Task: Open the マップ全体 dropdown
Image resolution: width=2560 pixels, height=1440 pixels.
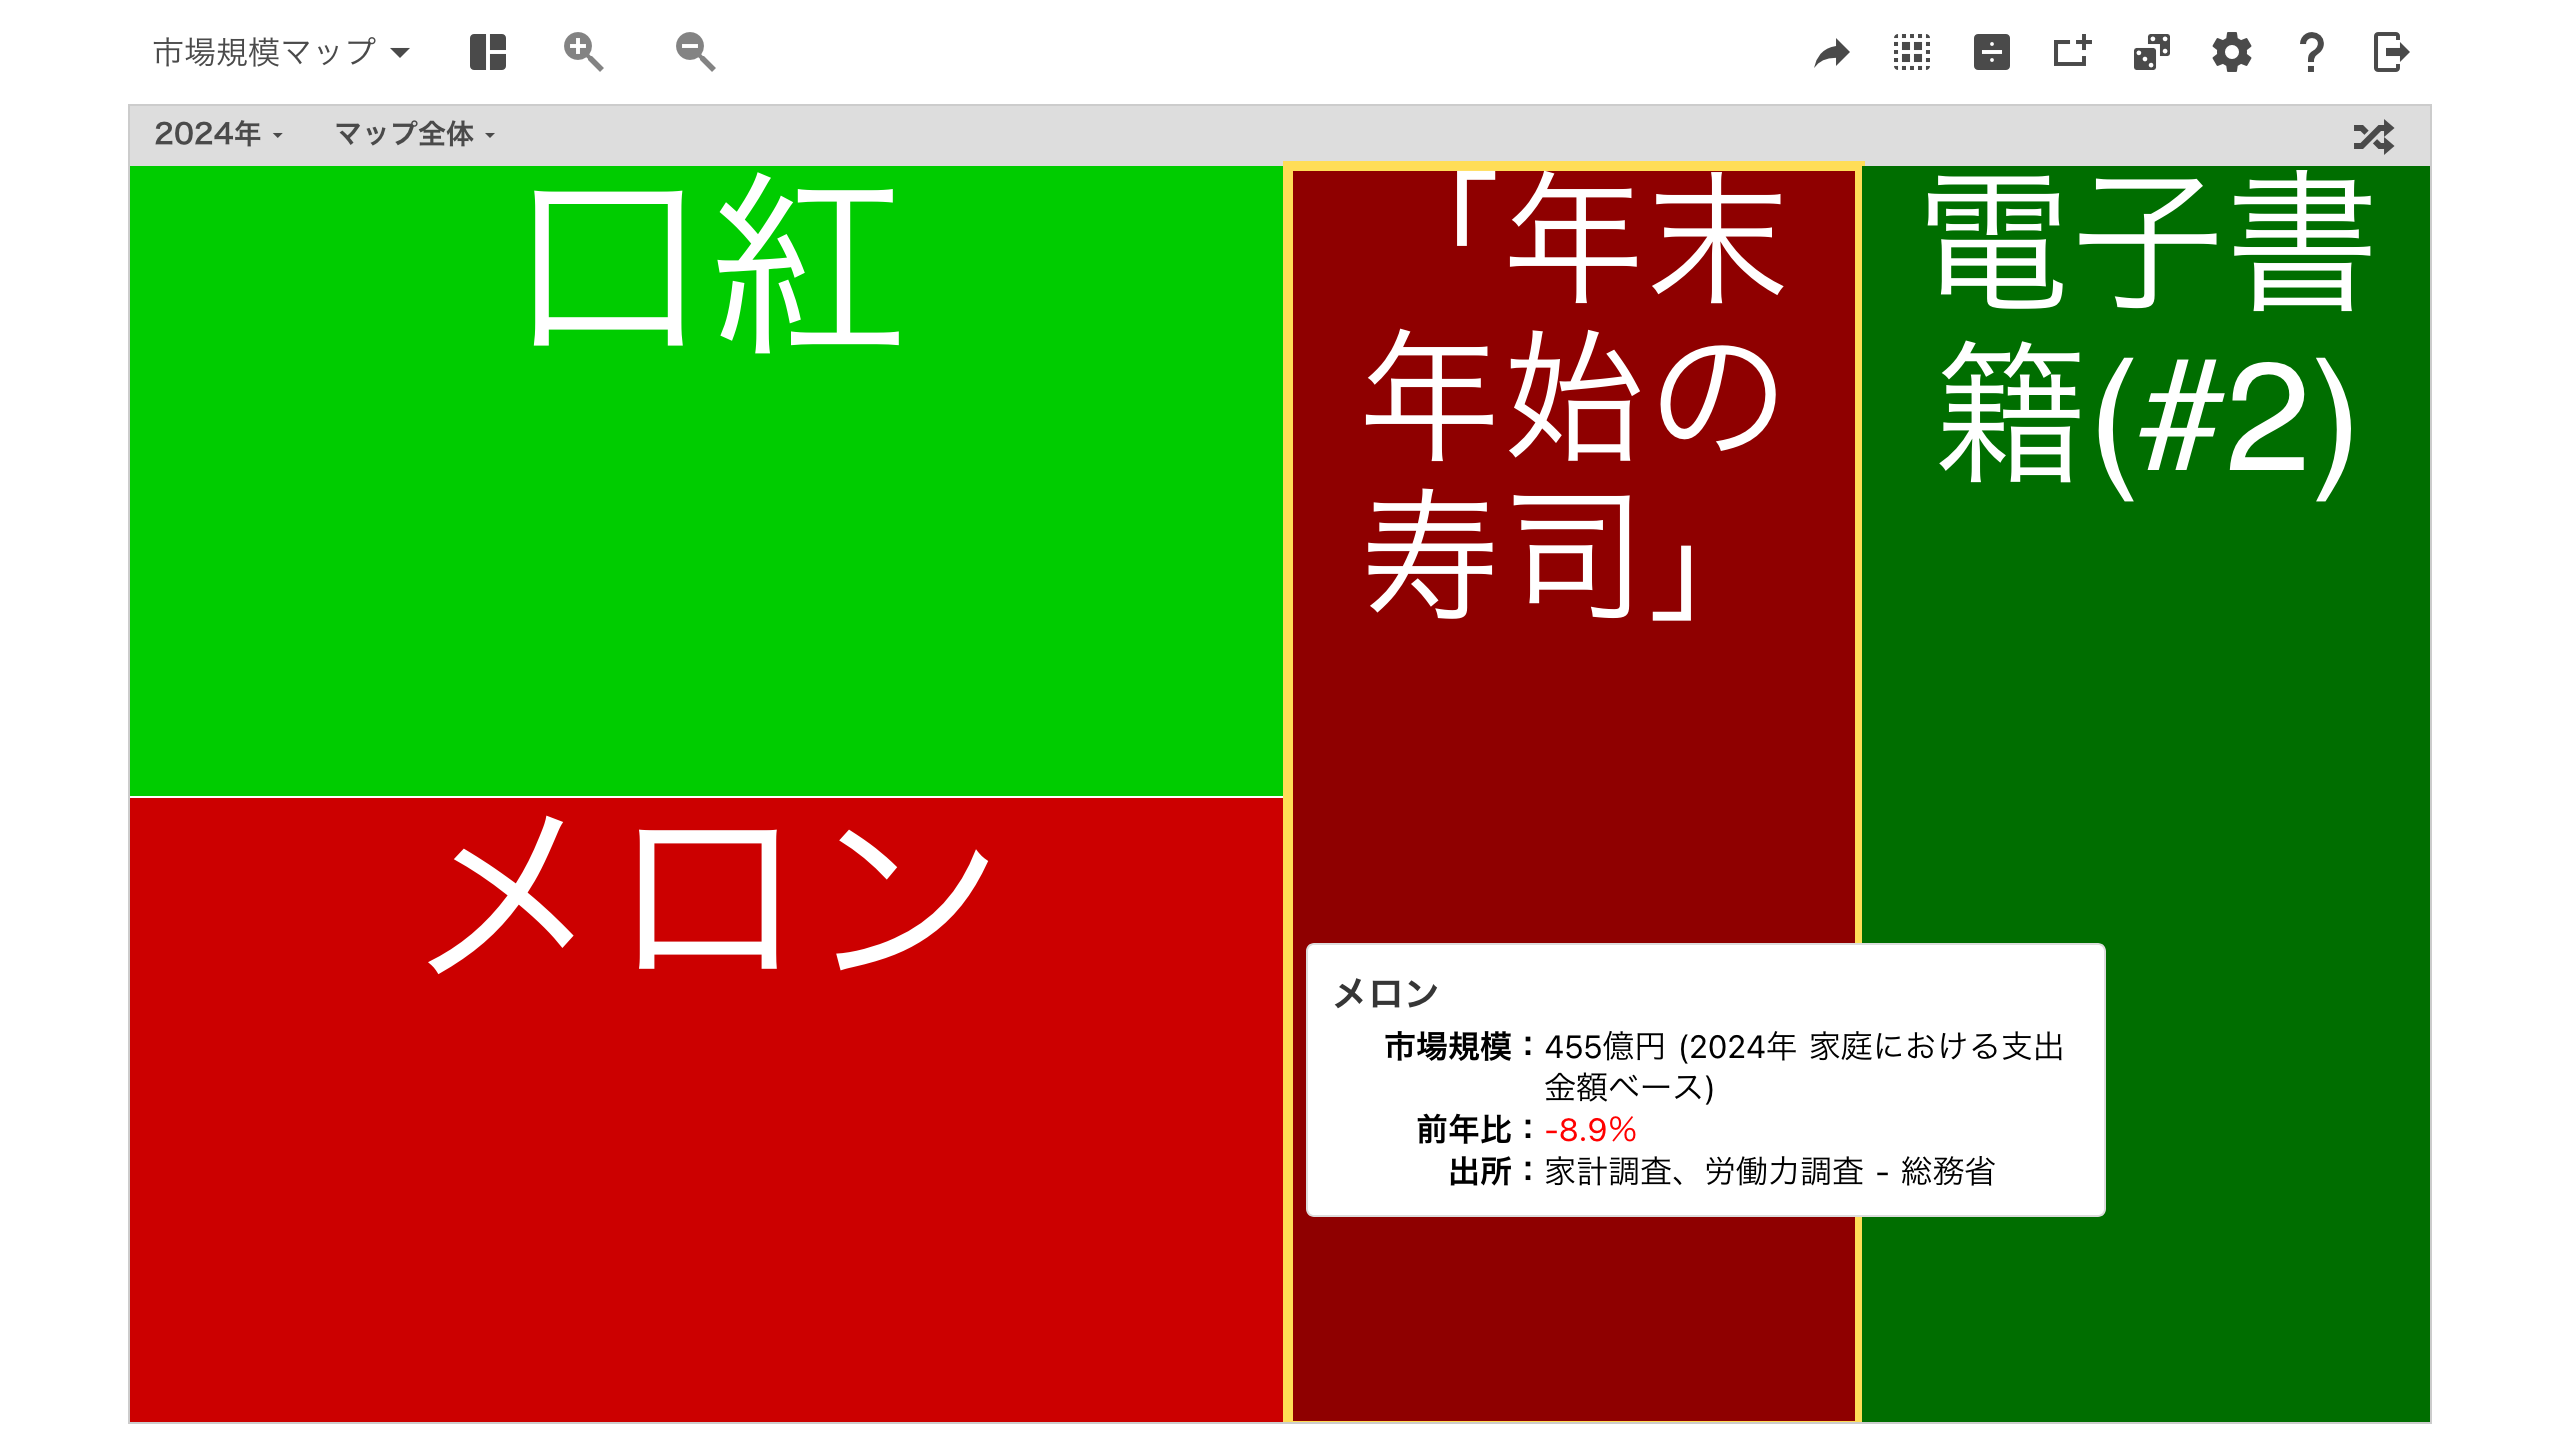Action: (x=415, y=134)
